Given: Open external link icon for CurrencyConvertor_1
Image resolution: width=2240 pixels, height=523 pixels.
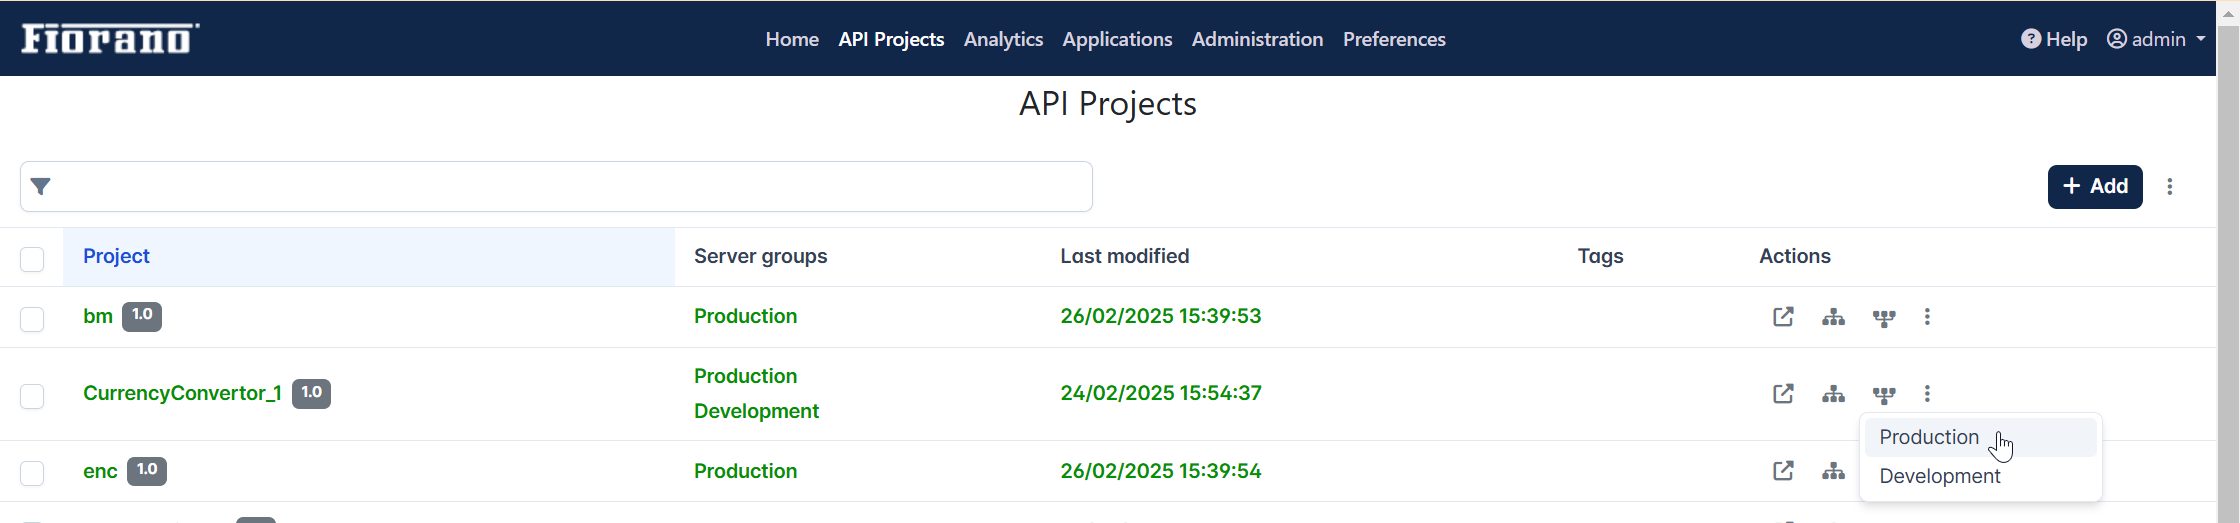Looking at the screenshot, I should pos(1783,394).
